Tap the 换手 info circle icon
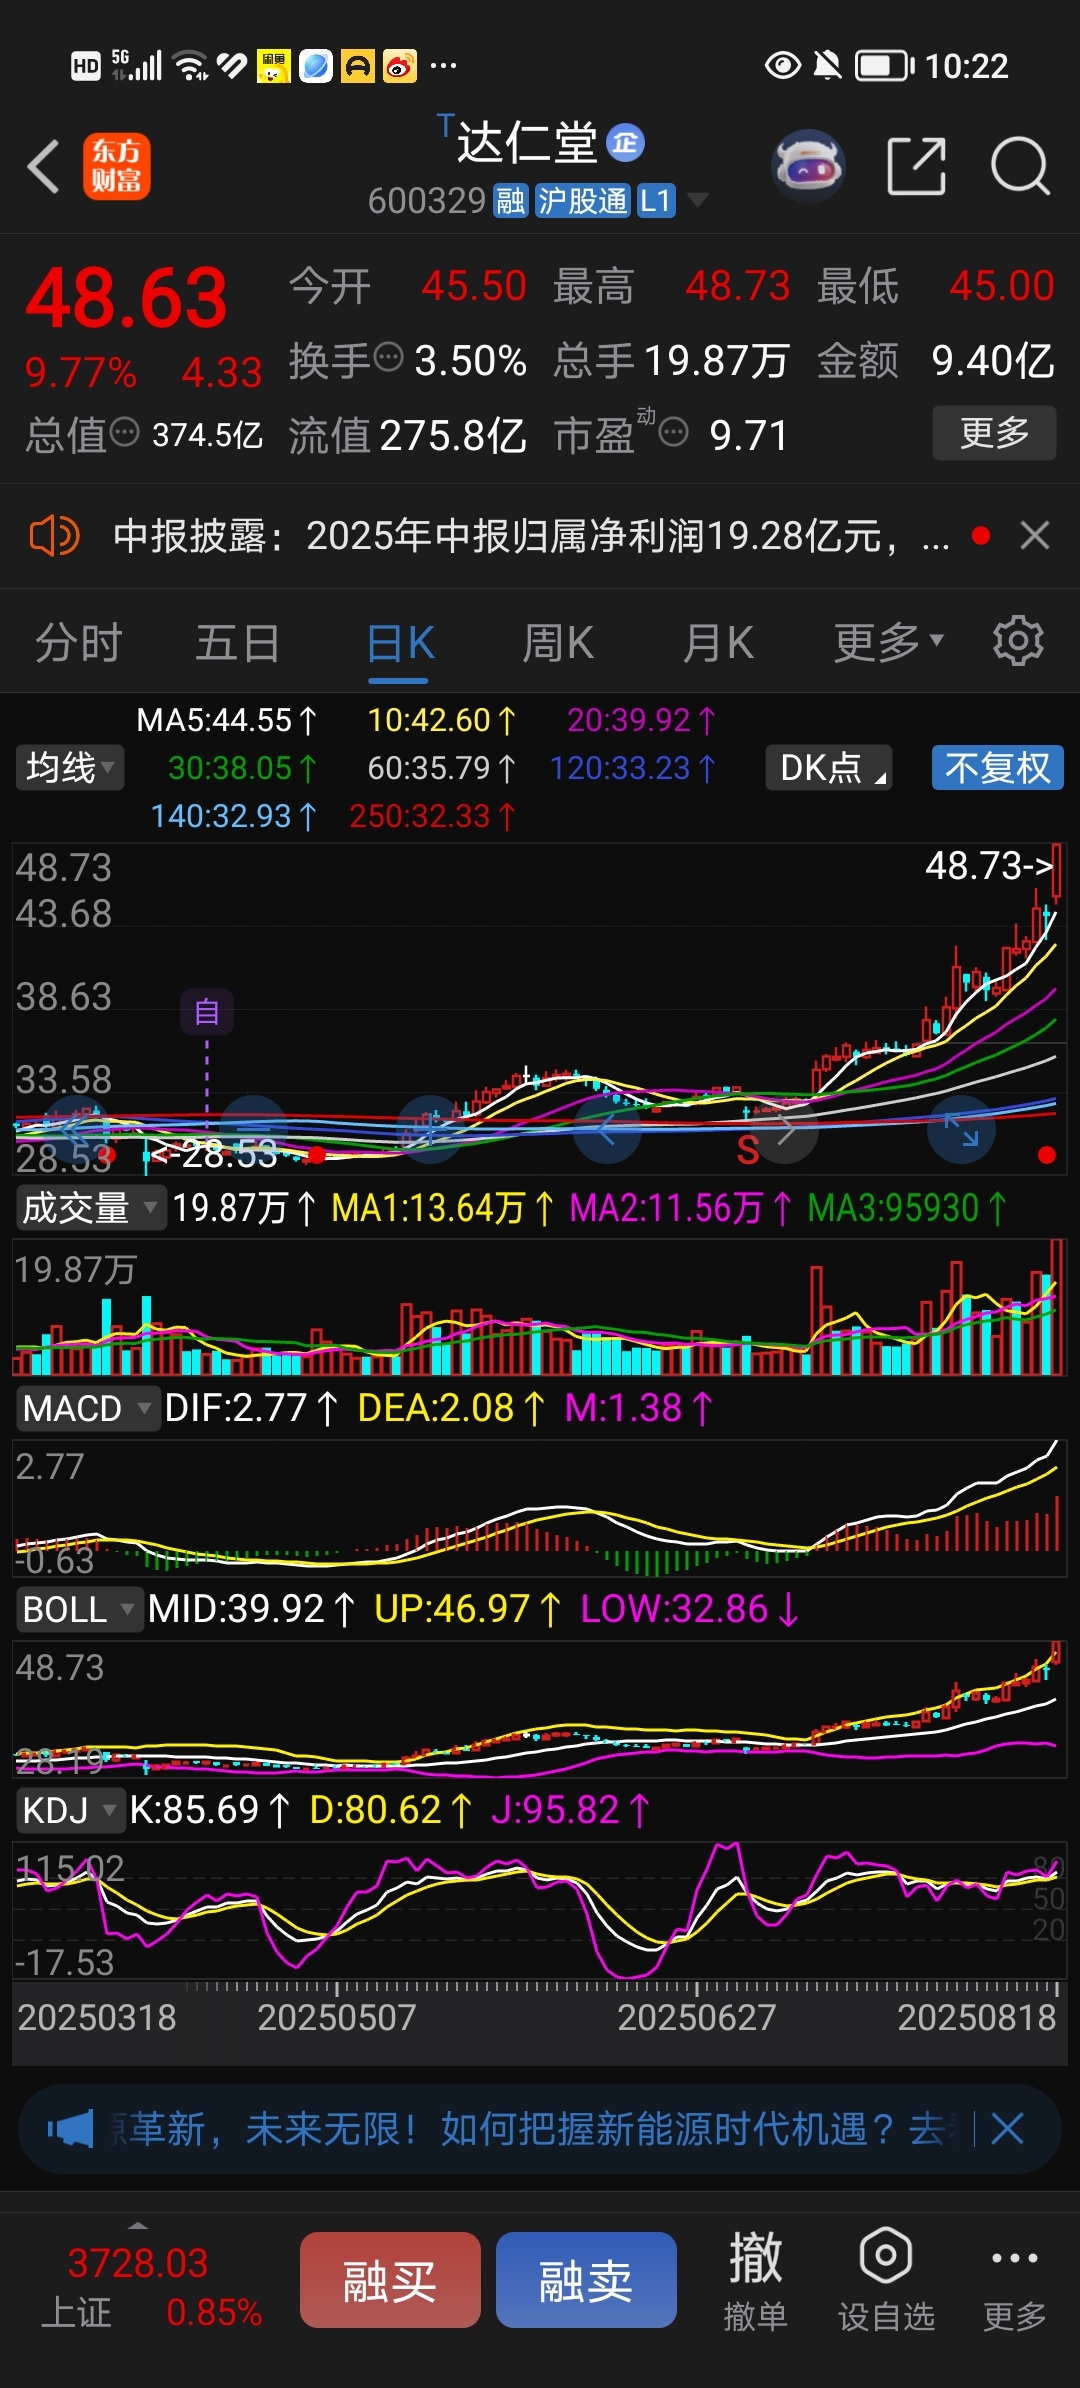 (388, 356)
